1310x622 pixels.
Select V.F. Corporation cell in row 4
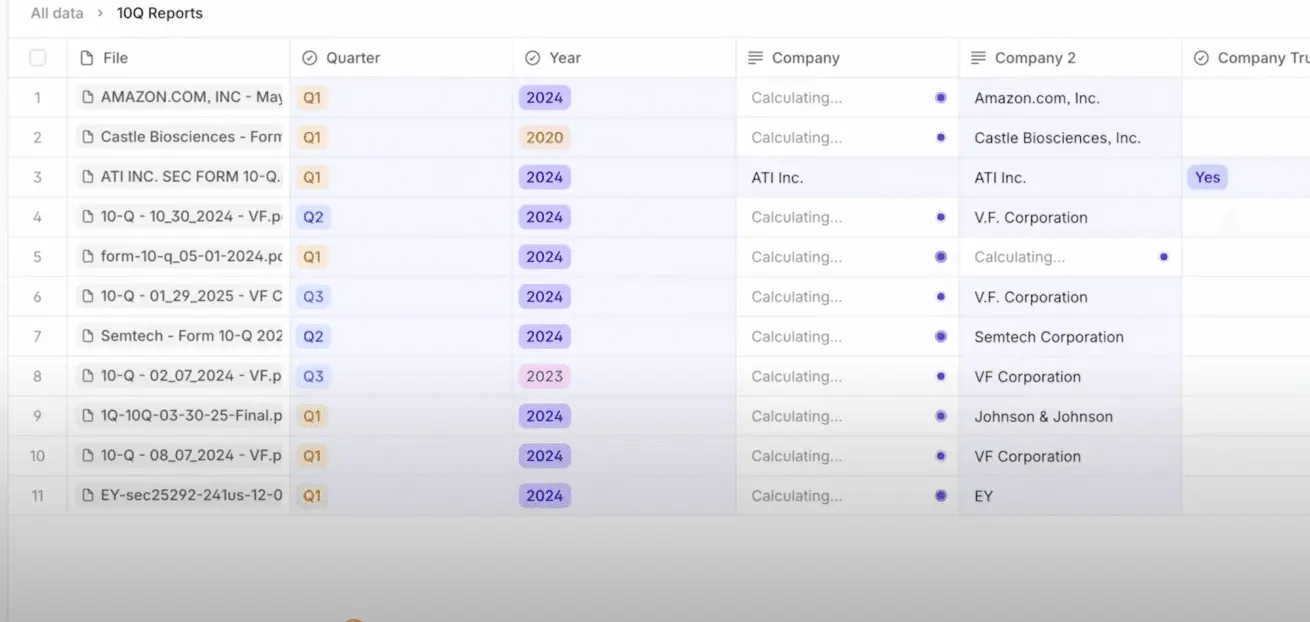1070,217
